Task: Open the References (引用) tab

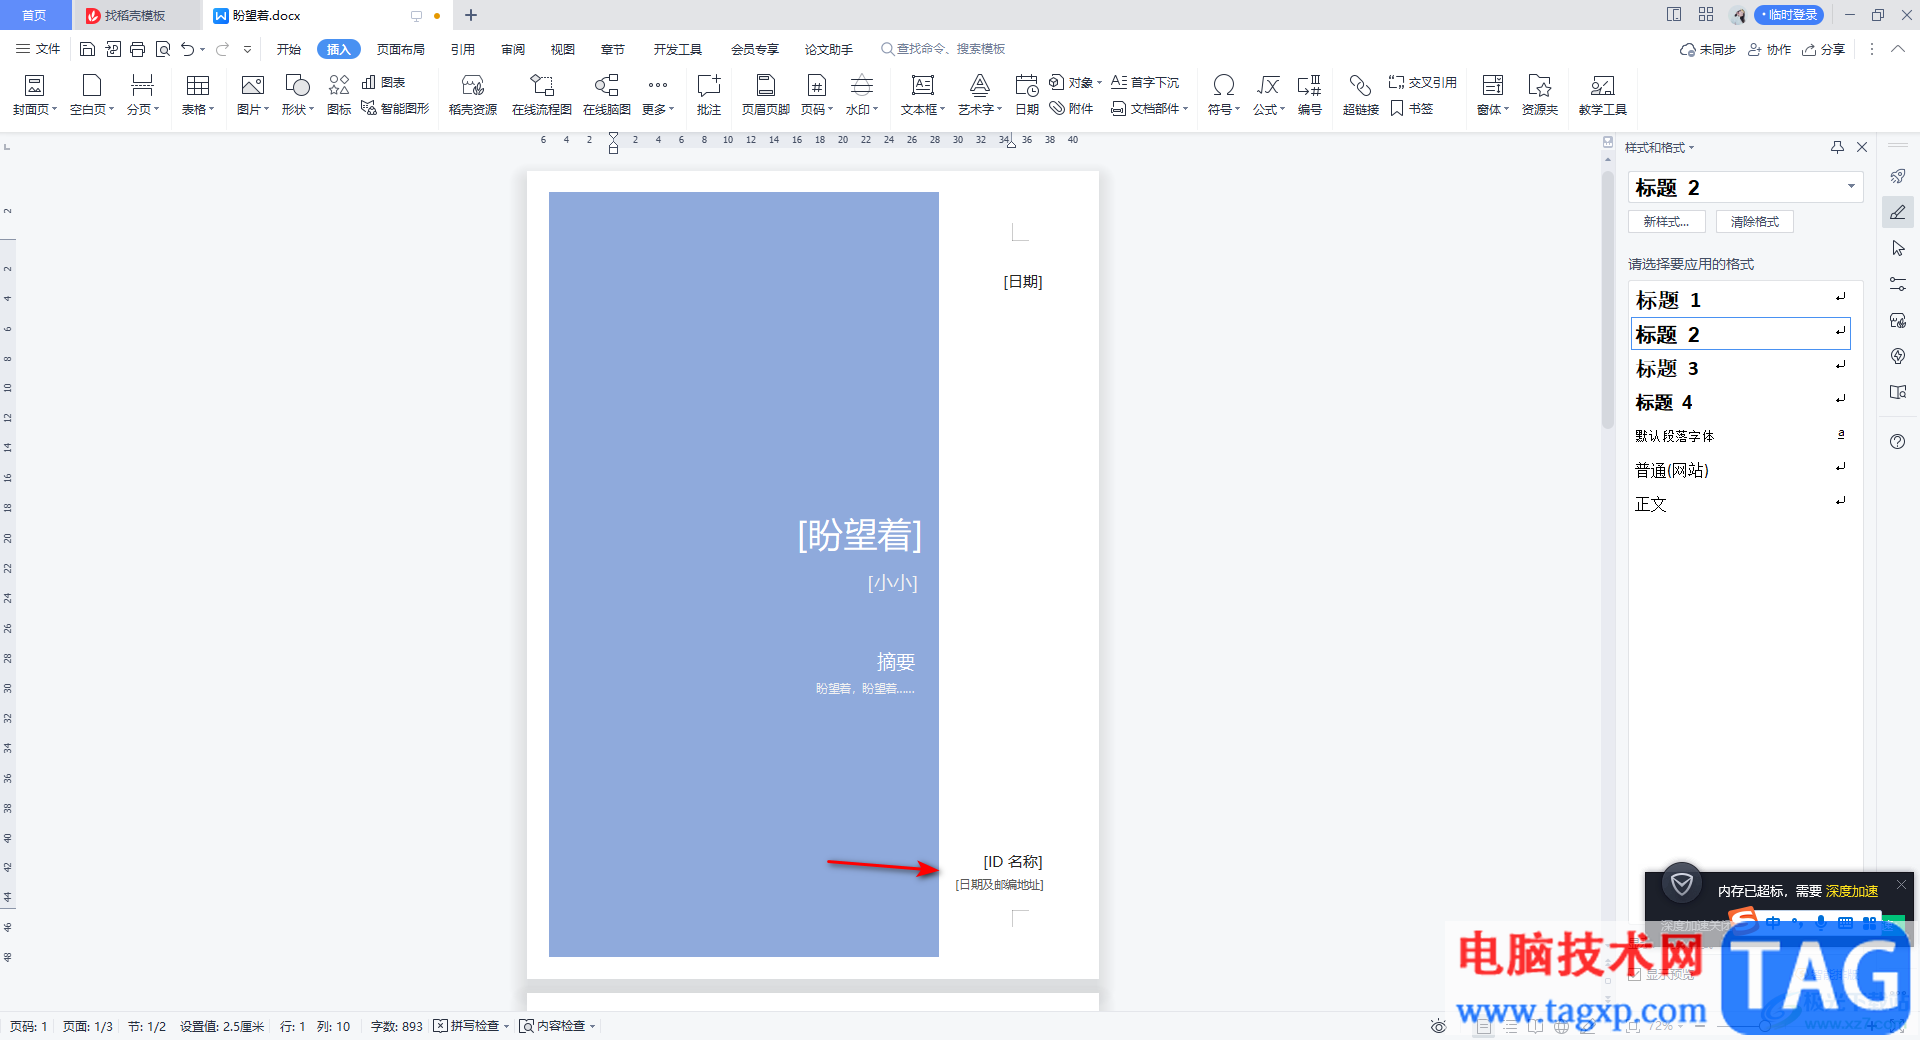Action: (x=463, y=49)
